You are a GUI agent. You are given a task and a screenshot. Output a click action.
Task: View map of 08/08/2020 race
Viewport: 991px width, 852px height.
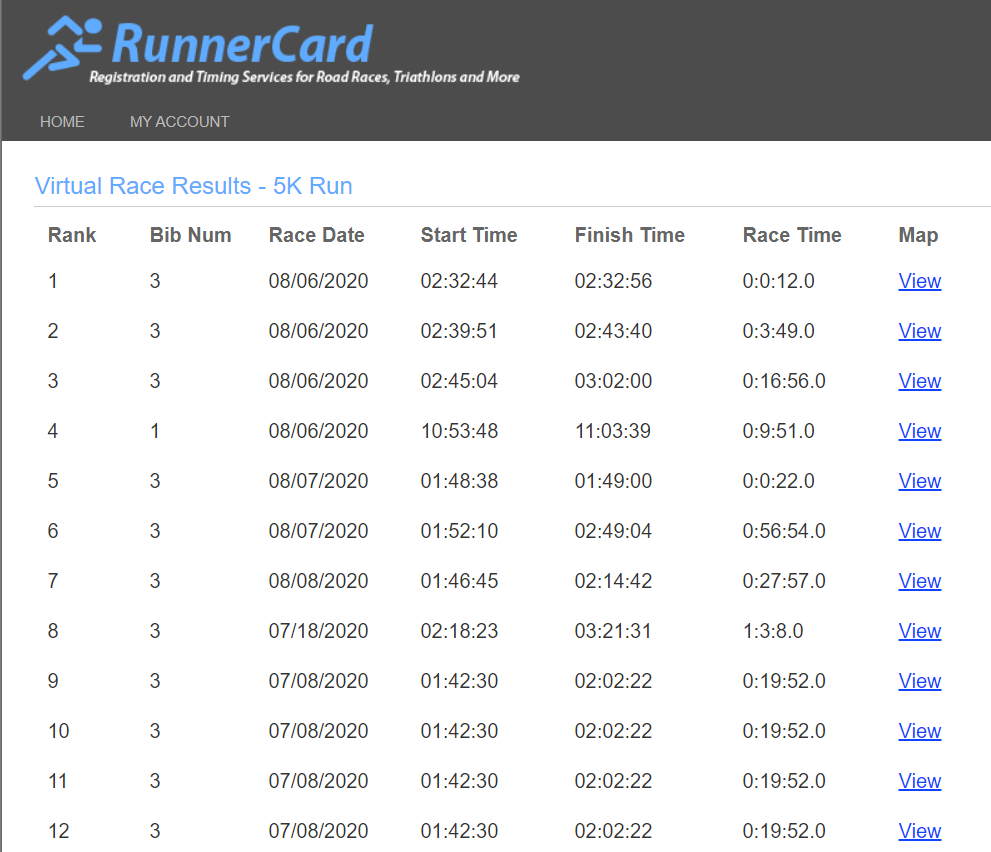919,581
